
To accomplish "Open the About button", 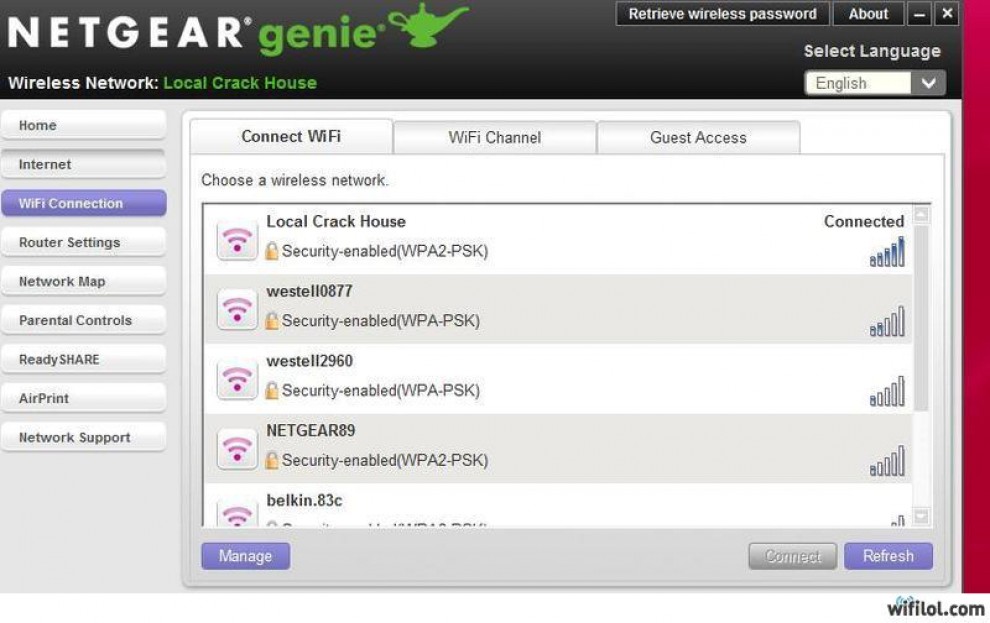I will pyautogui.click(x=868, y=14).
